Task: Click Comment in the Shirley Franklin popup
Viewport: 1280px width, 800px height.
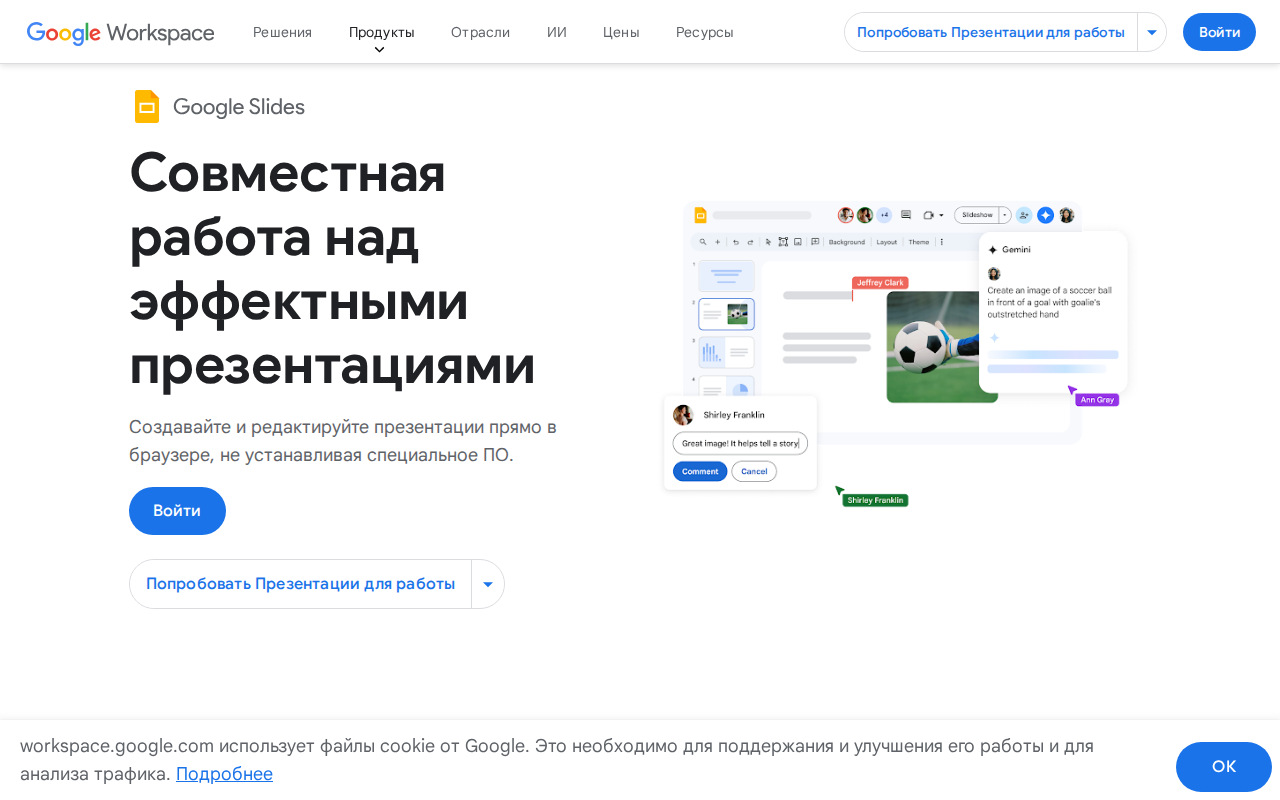Action: [x=700, y=471]
